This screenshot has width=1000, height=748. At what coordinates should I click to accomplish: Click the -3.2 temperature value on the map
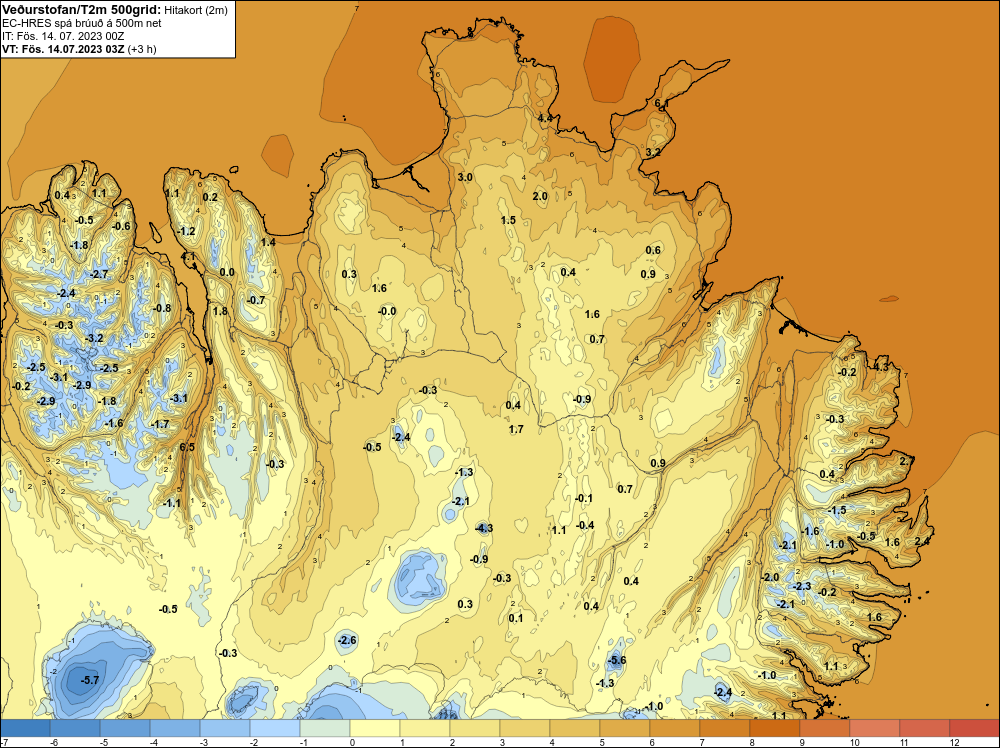tap(94, 338)
